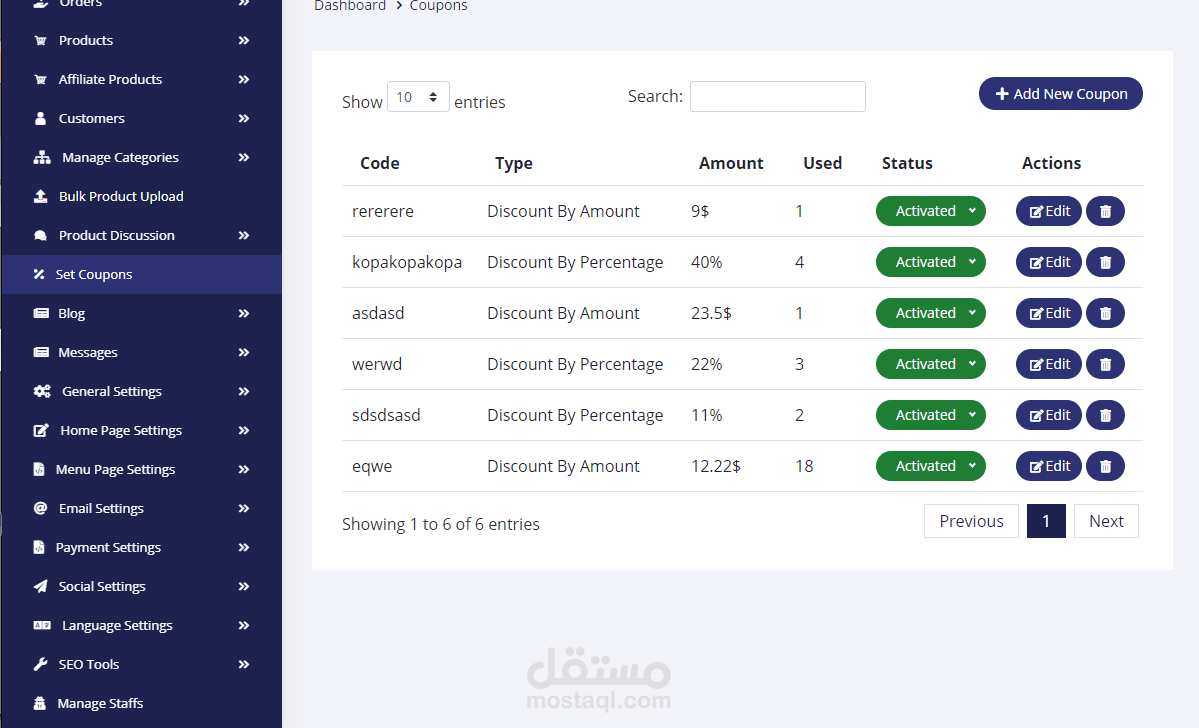The width and height of the screenshot is (1199, 728).
Task: Delete the rererere coupon using trash icon
Action: point(1105,211)
